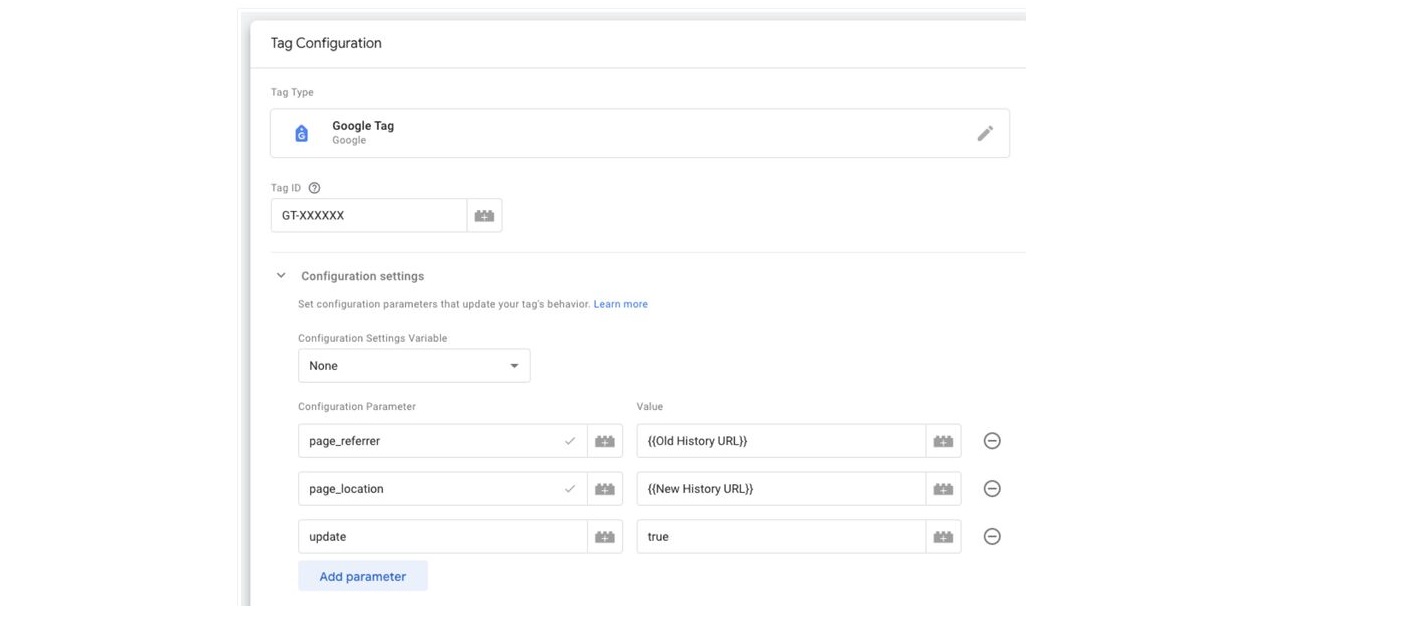Screen dimensions: 1410x636
Task: Insert variable into page_referrer parameter field
Action: coord(604,440)
